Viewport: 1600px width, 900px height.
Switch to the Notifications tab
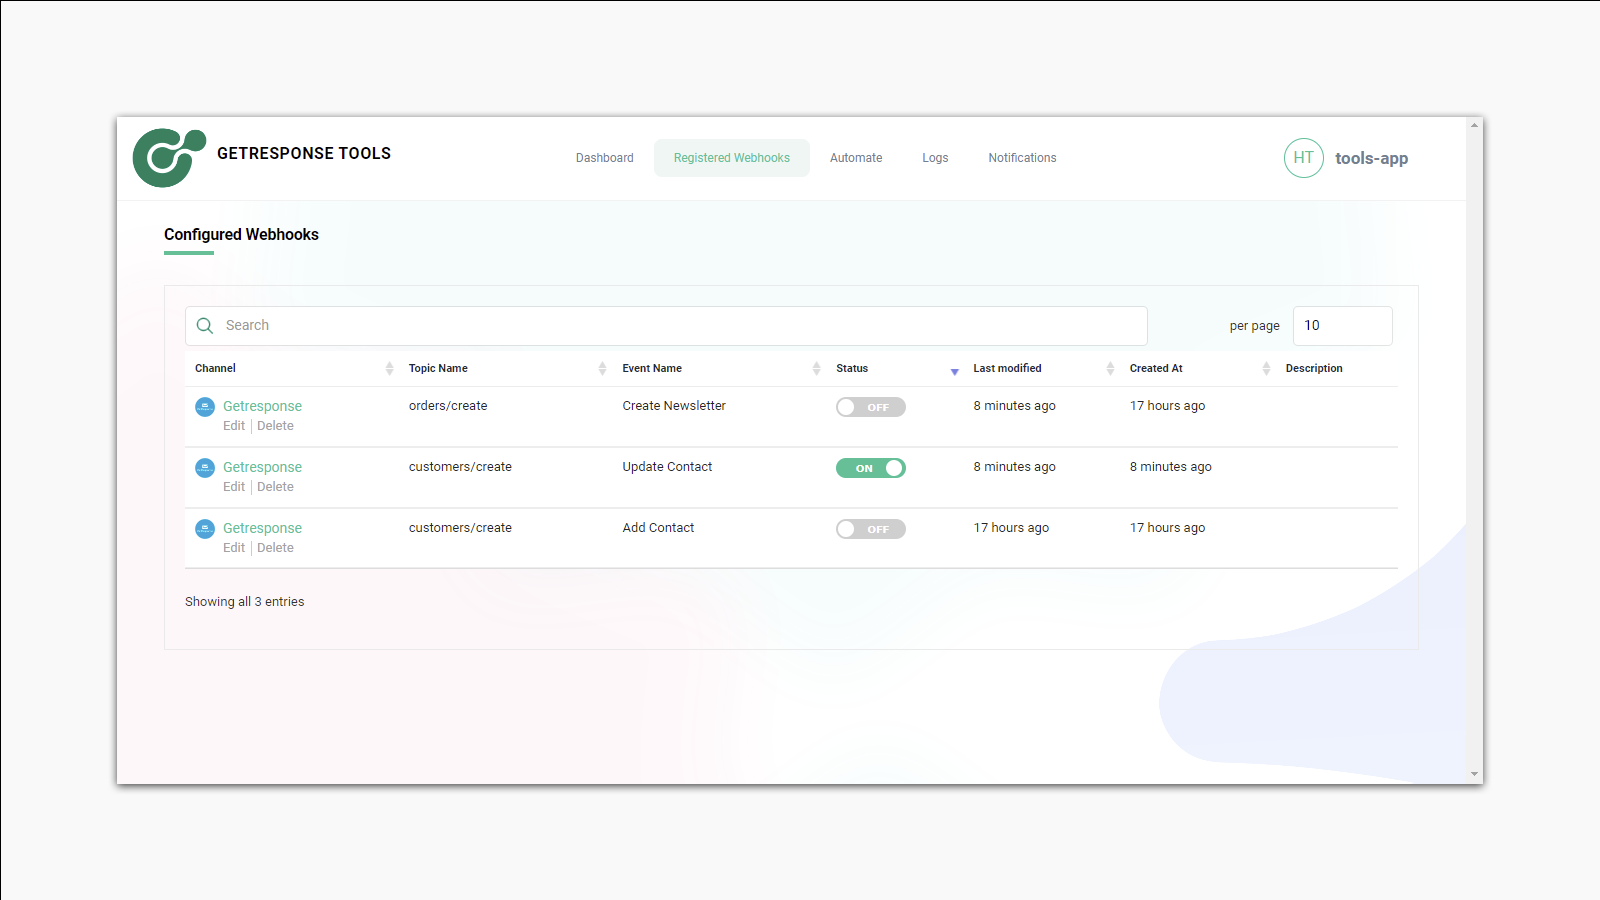1021,157
